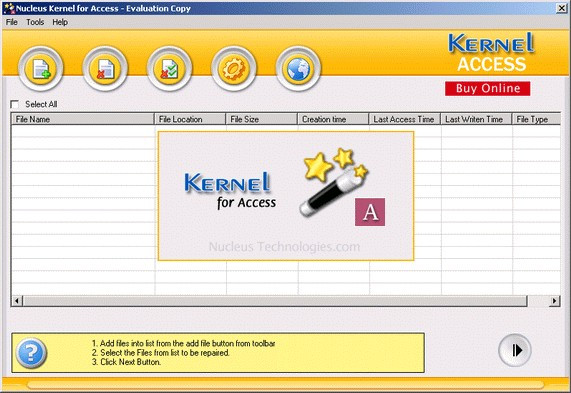571x393 pixels.
Task: Open the Tools menu
Action: coord(35,22)
